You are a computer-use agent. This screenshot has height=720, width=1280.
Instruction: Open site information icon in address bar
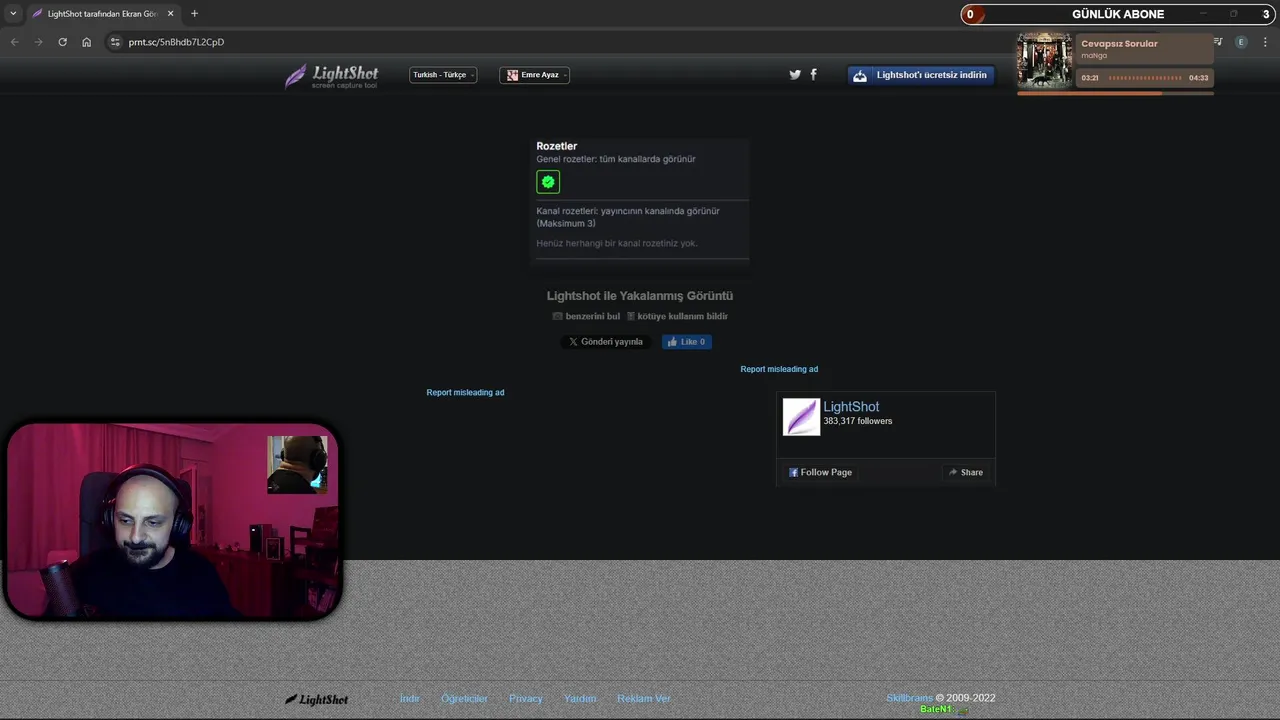click(x=115, y=42)
